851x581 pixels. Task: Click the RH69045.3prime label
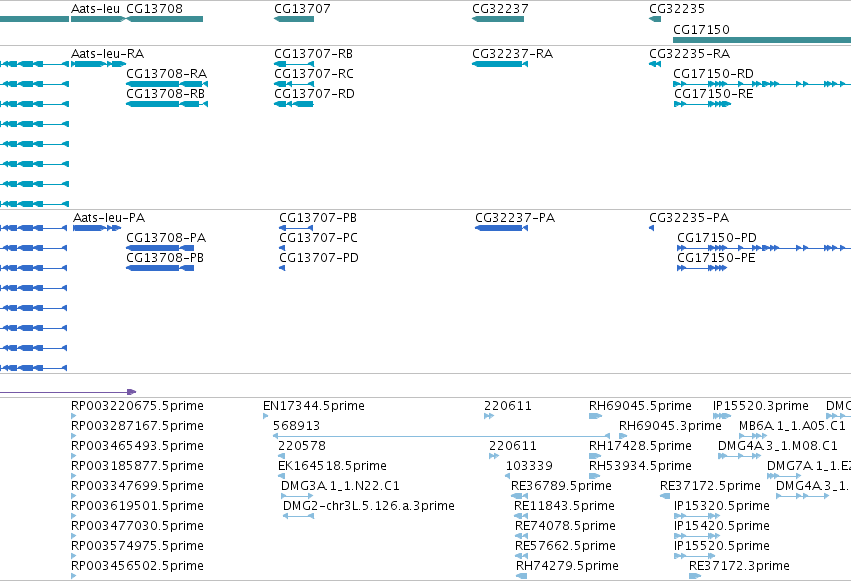[x=670, y=426]
